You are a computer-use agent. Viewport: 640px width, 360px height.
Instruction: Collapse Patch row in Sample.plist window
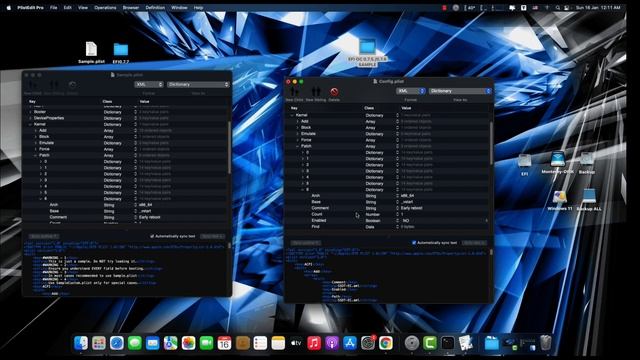click(36, 156)
